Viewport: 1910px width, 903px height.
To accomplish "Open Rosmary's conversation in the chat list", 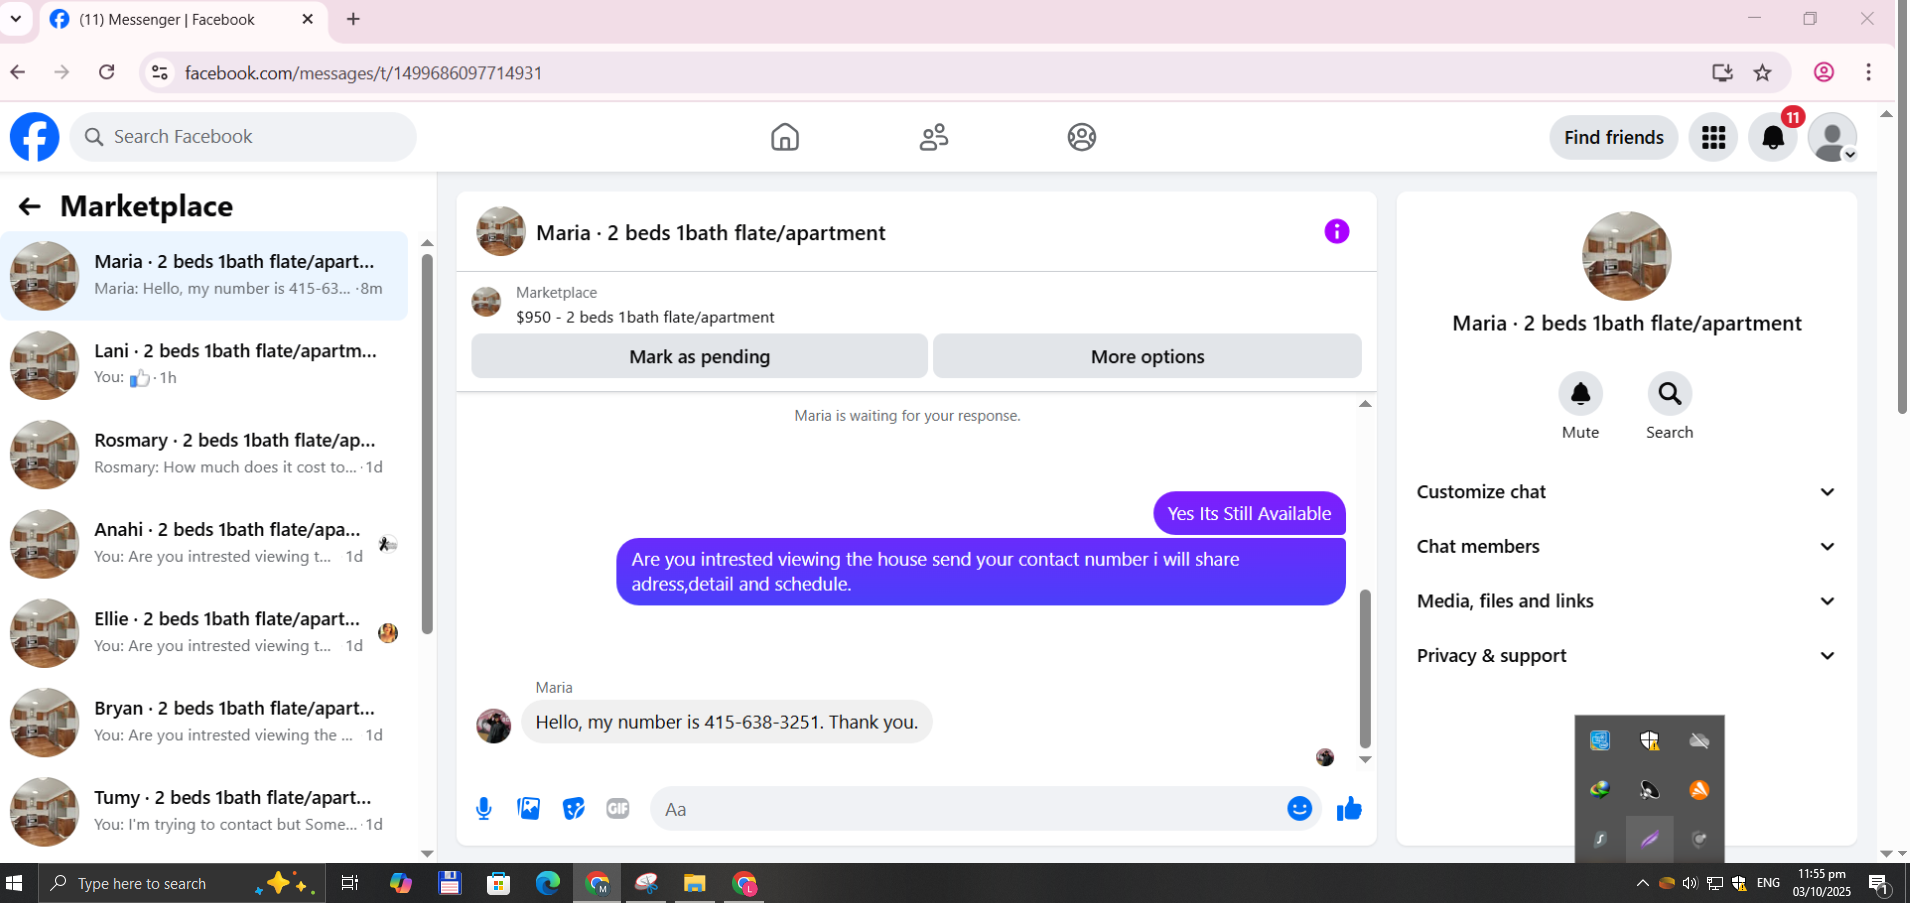I will 204,454.
